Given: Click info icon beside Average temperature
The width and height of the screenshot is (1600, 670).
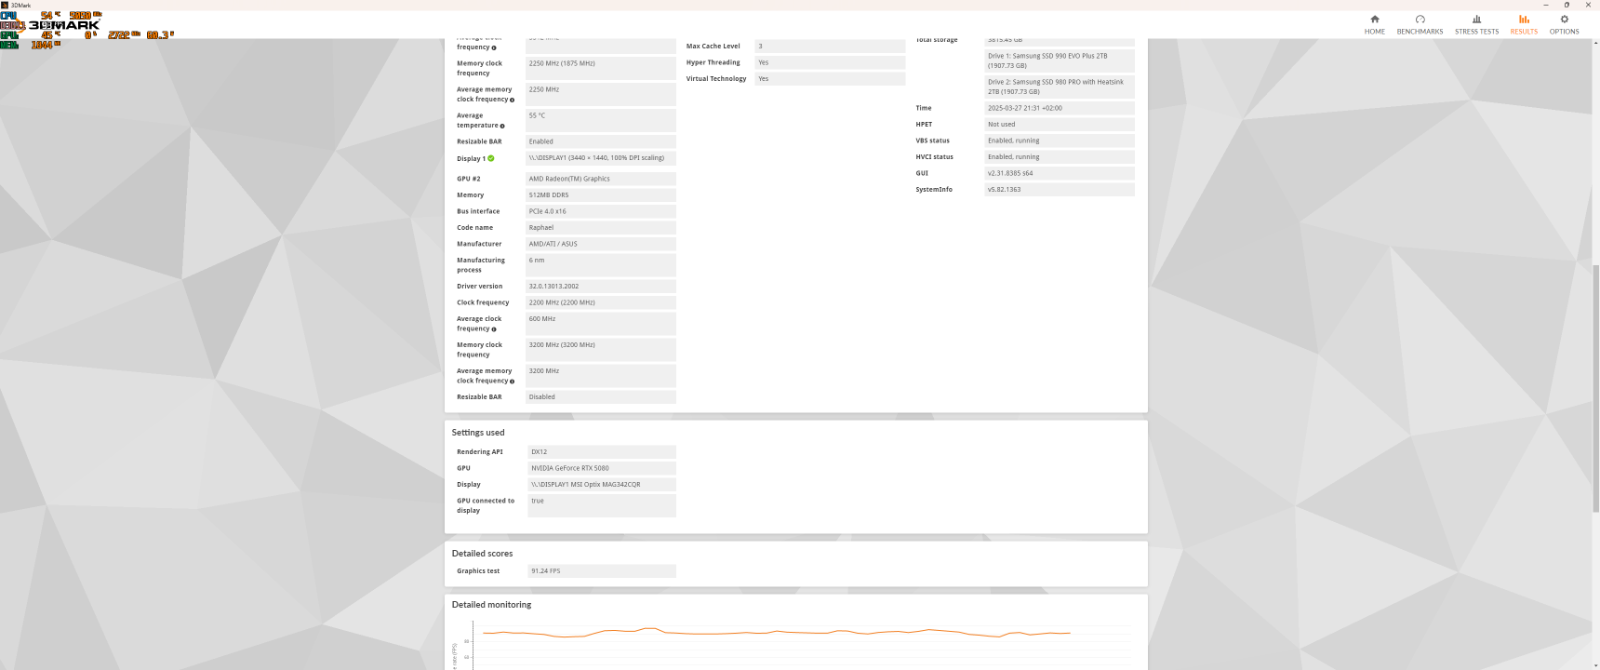Looking at the screenshot, I should (x=502, y=126).
